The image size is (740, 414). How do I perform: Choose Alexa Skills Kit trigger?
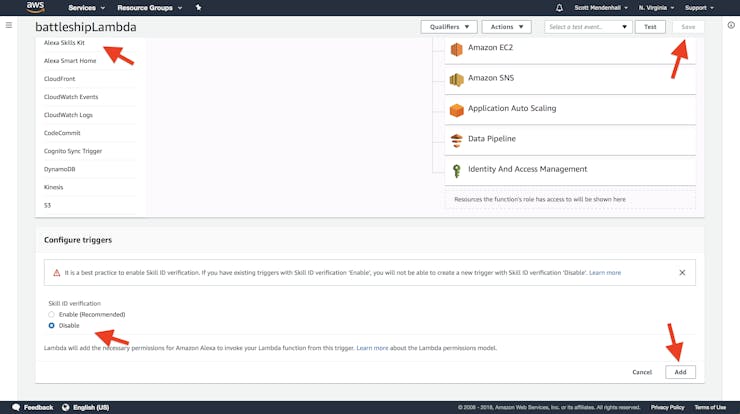tap(64, 42)
